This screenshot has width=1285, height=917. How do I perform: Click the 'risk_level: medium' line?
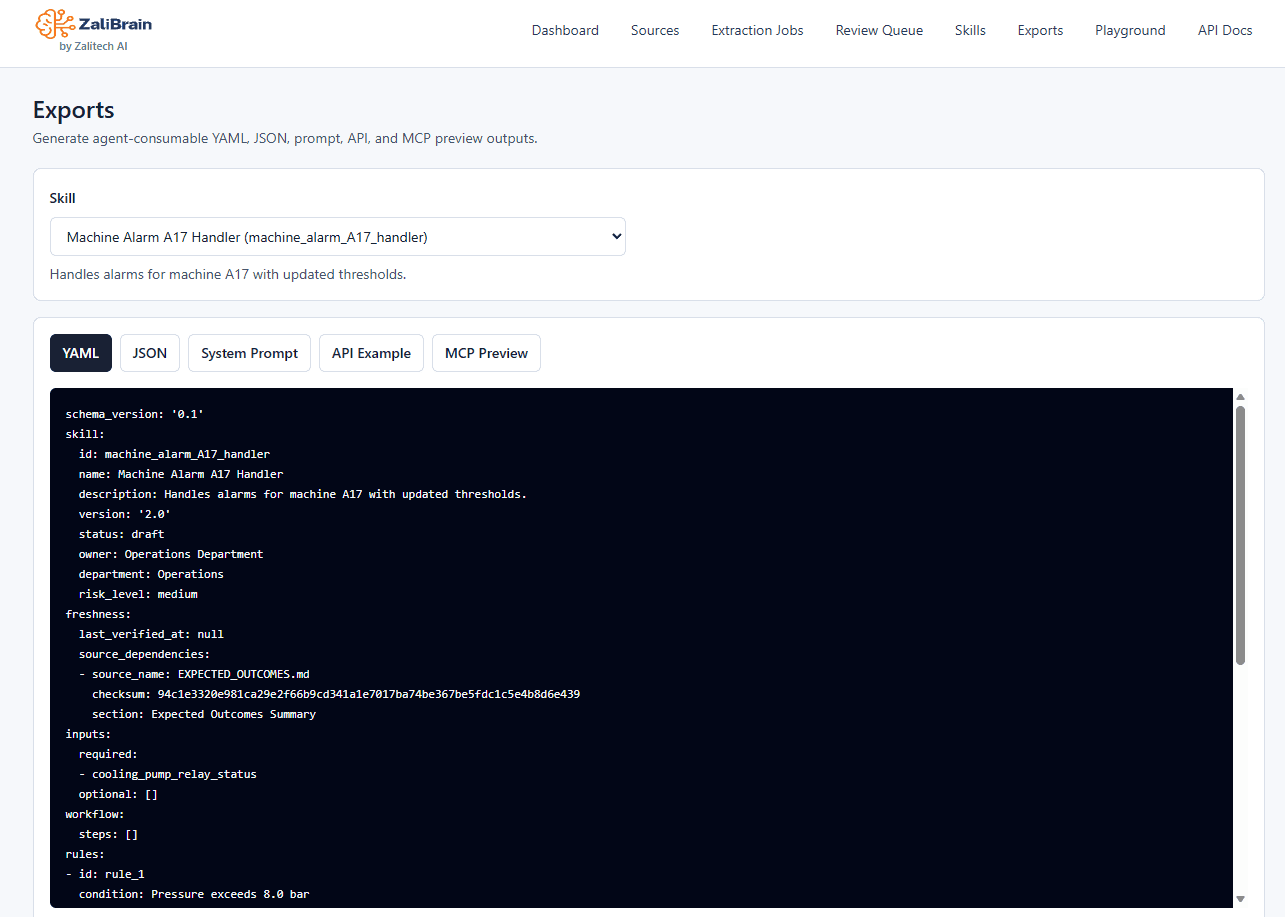coord(138,594)
